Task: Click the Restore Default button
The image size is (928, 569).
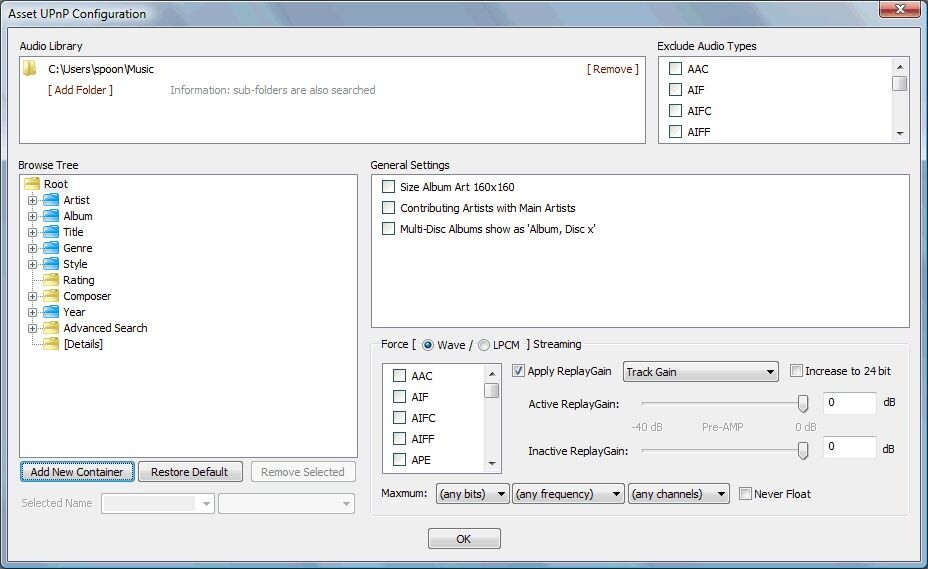Action: pos(189,472)
